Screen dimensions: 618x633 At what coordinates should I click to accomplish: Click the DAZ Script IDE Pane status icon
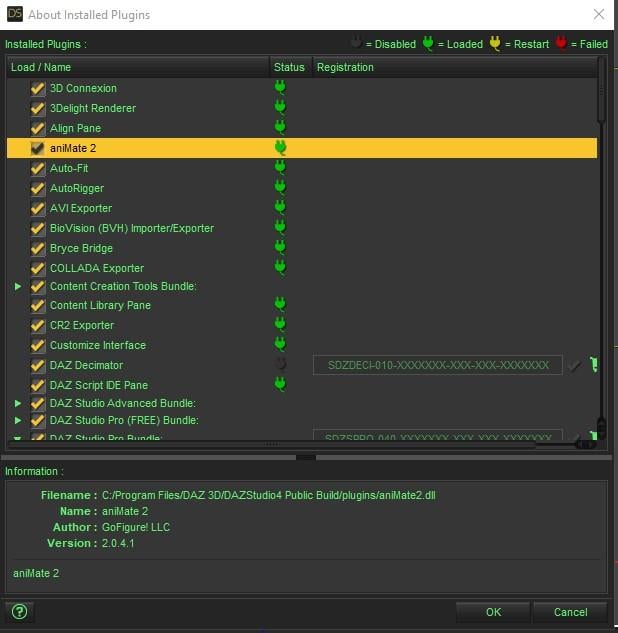coord(280,384)
